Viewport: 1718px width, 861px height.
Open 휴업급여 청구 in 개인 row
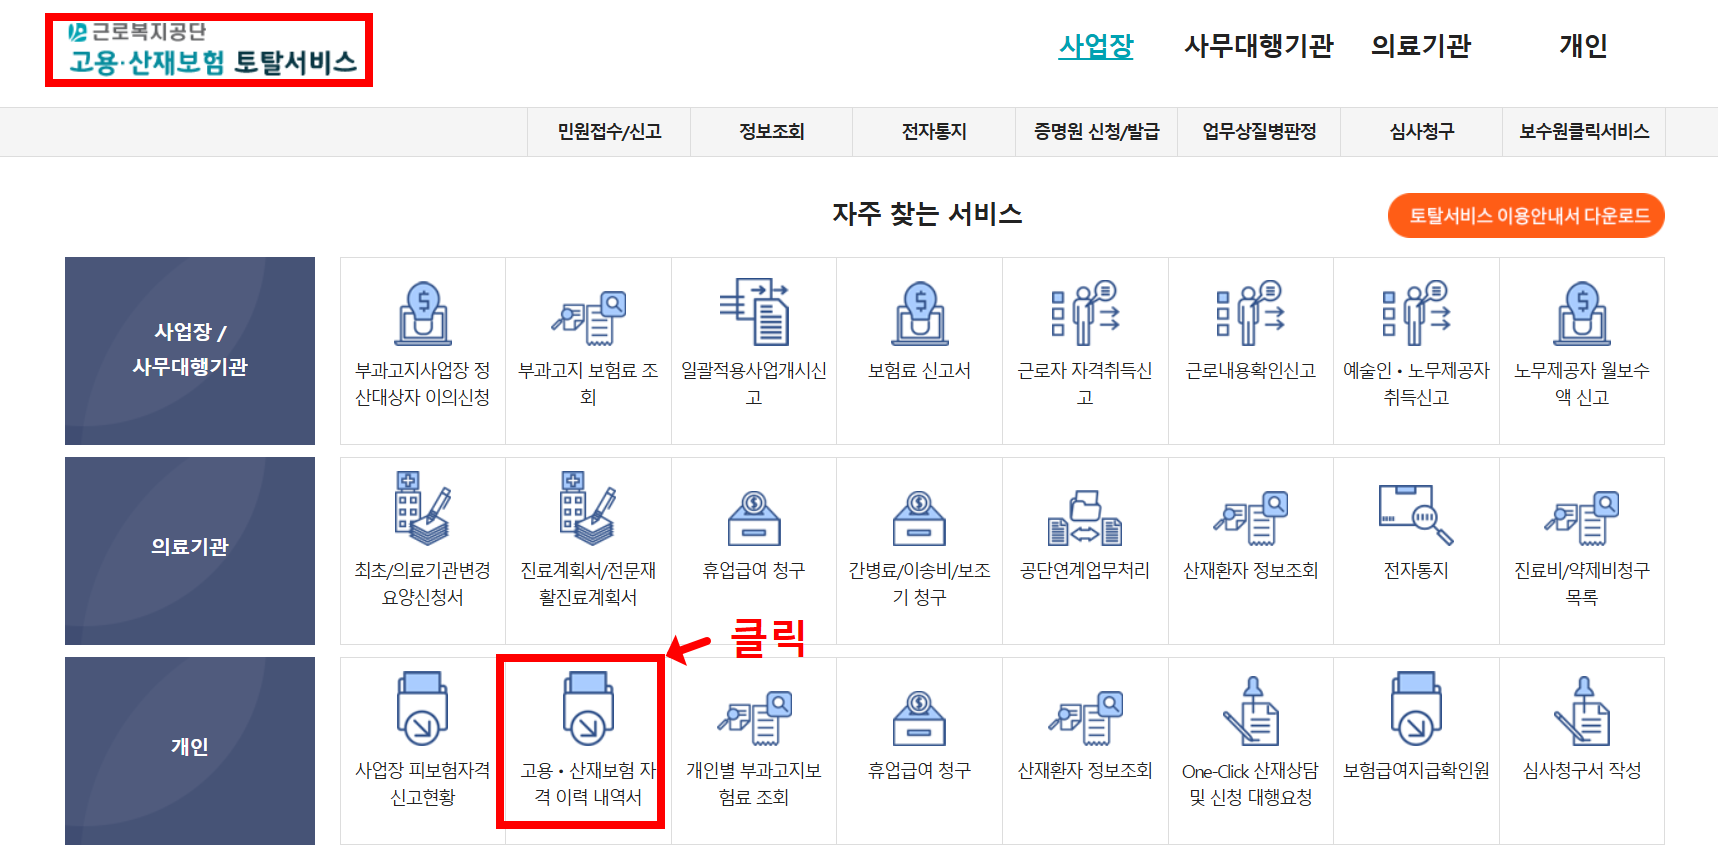(920, 718)
